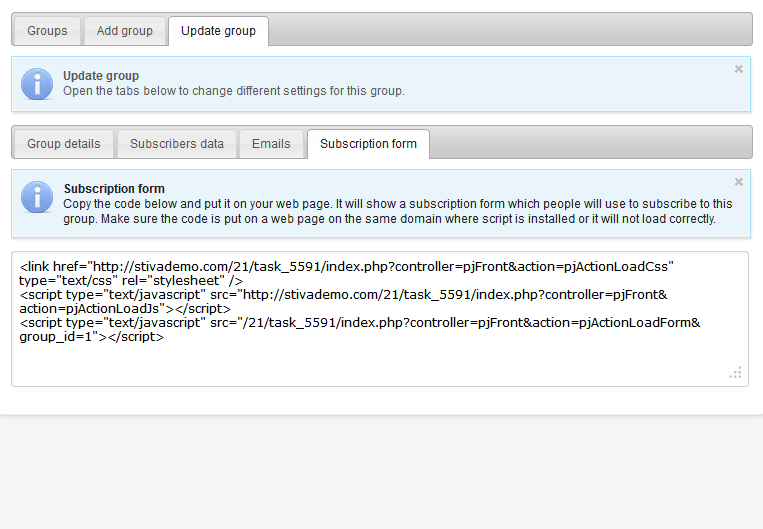This screenshot has height=529, width=763.
Task: Click the info icon beside Subscription form
Action: click(x=37, y=197)
